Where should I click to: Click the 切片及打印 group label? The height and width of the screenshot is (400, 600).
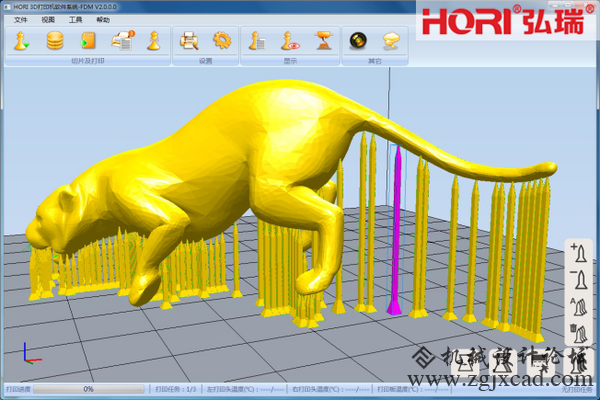[x=88, y=61]
